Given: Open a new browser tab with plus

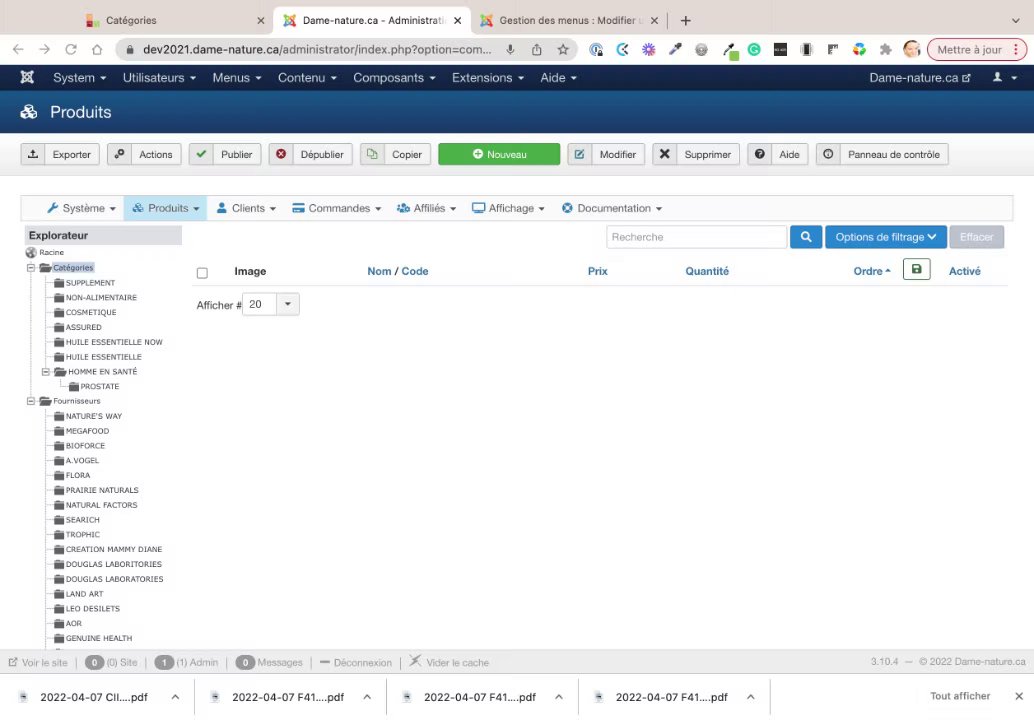Looking at the screenshot, I should point(686,20).
